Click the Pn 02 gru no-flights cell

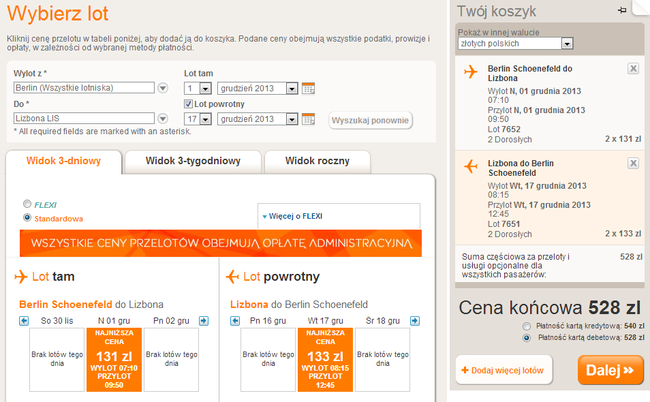[171, 359]
